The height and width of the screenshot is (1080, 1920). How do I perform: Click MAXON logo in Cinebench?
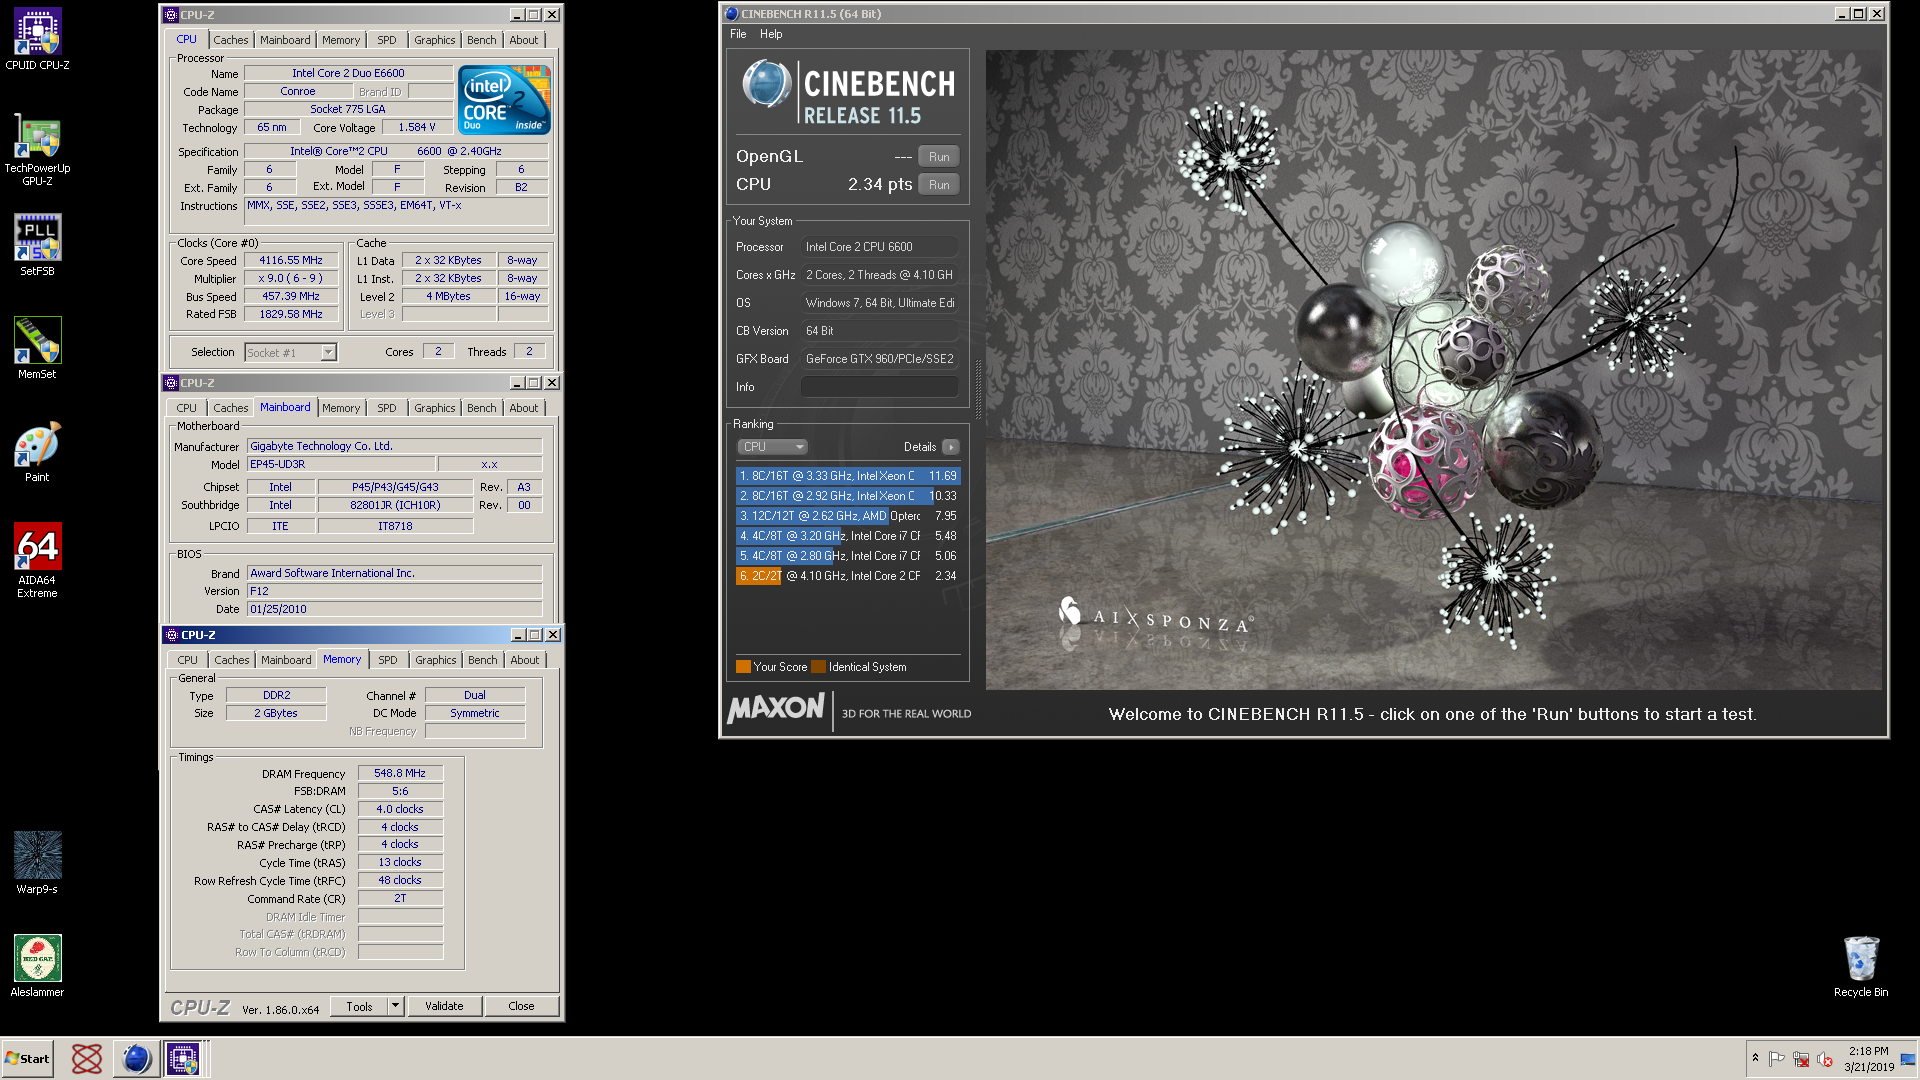click(x=776, y=709)
